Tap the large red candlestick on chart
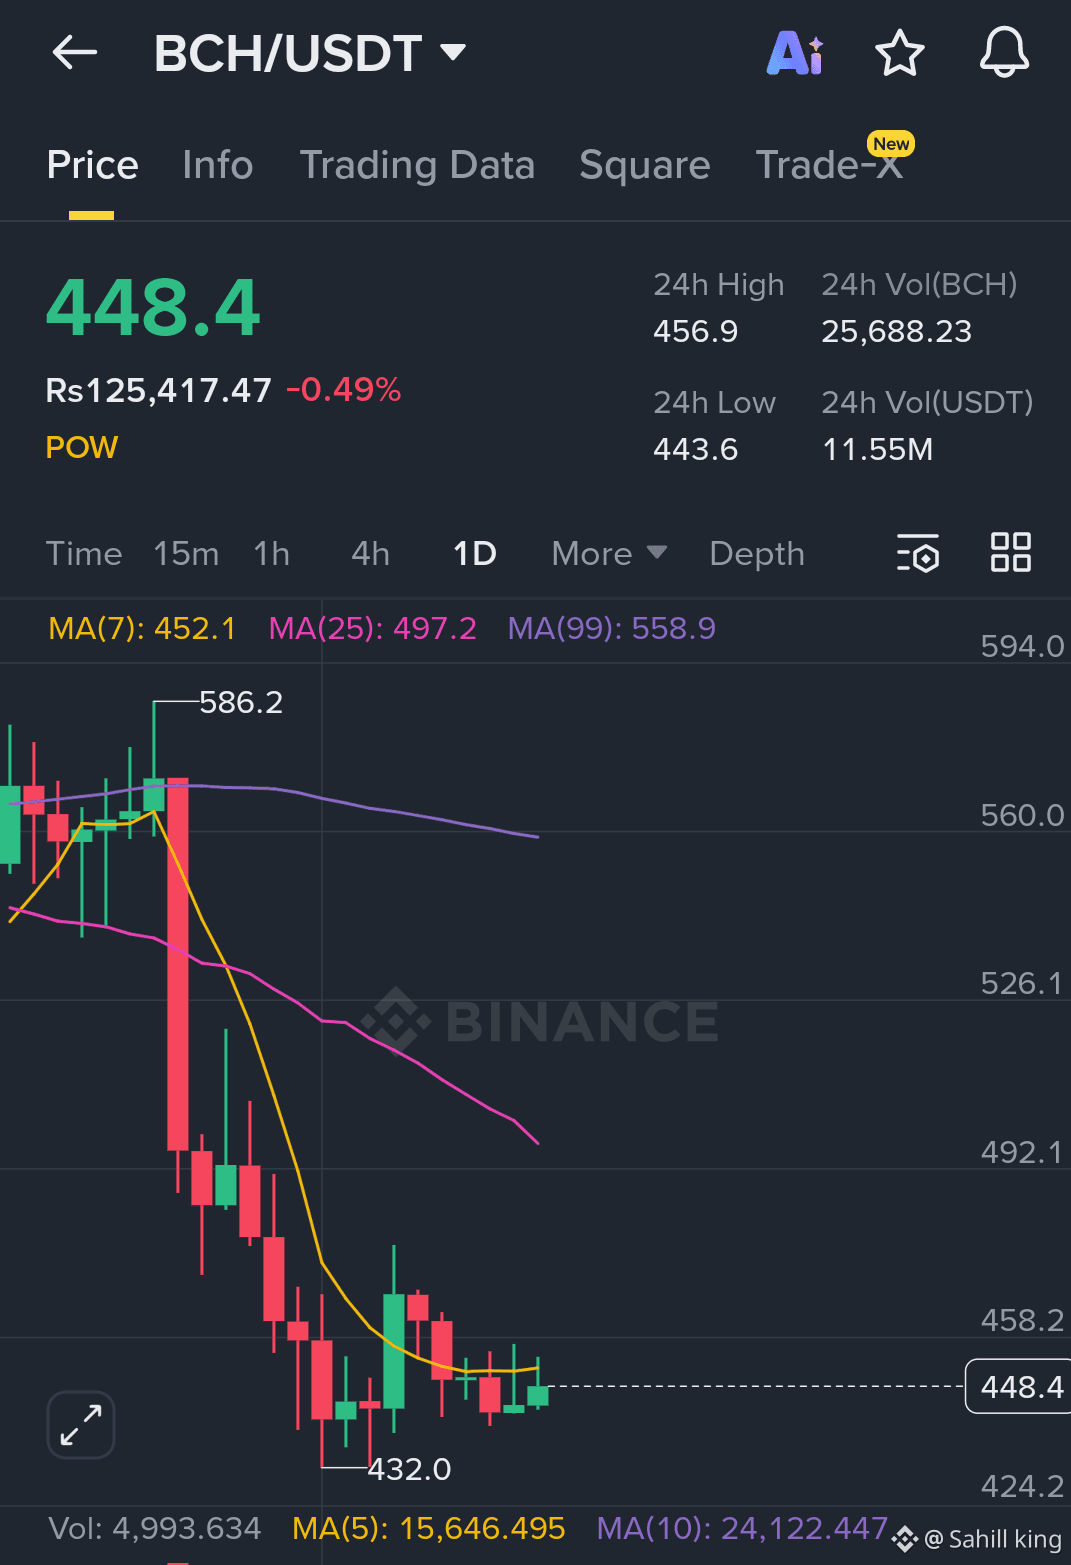The image size is (1071, 1565). [x=178, y=964]
